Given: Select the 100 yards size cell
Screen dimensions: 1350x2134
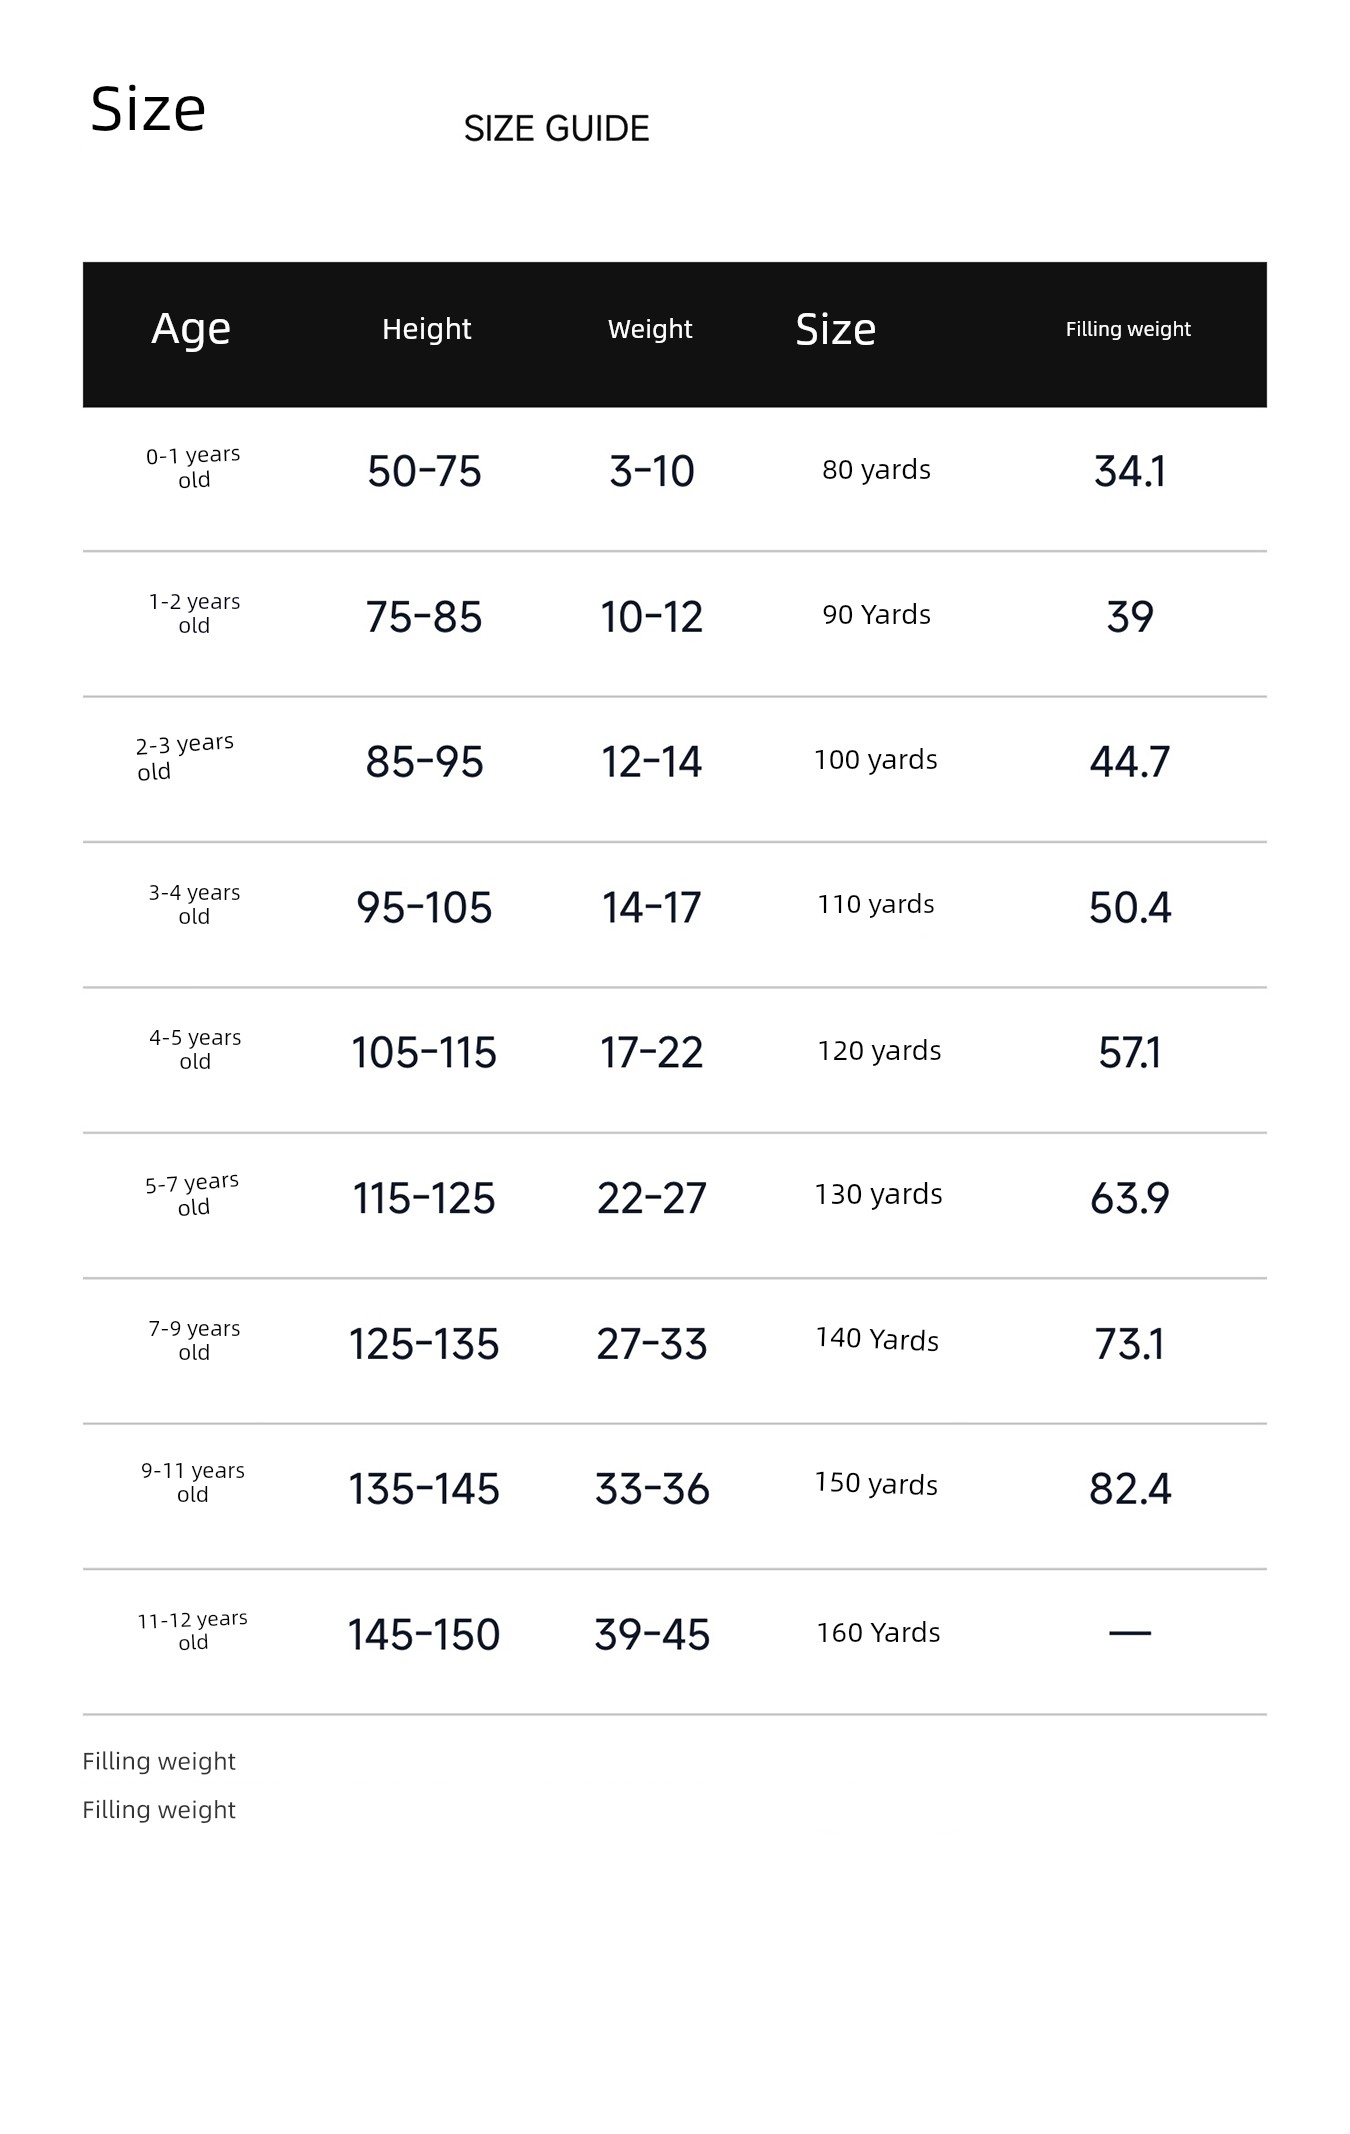Looking at the screenshot, I should [876, 760].
